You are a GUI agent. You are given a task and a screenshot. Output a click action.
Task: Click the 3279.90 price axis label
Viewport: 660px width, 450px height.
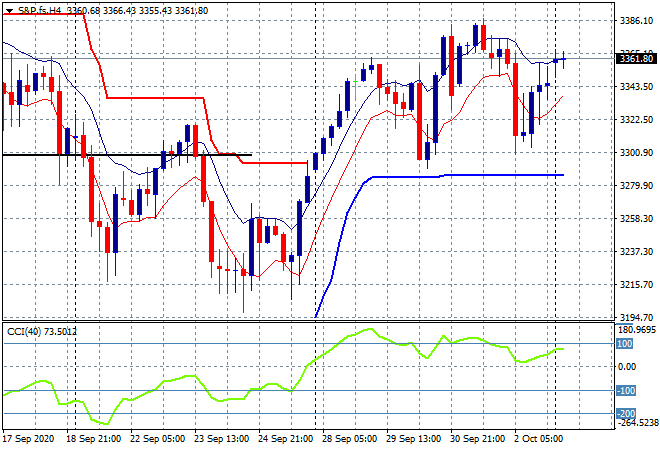(636, 186)
